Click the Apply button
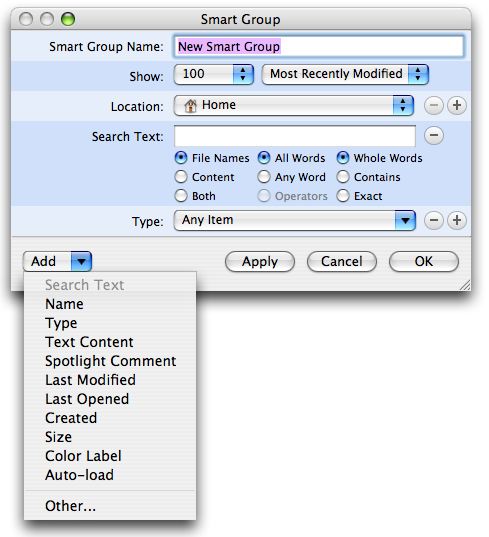This screenshot has height=537, width=489. click(260, 262)
